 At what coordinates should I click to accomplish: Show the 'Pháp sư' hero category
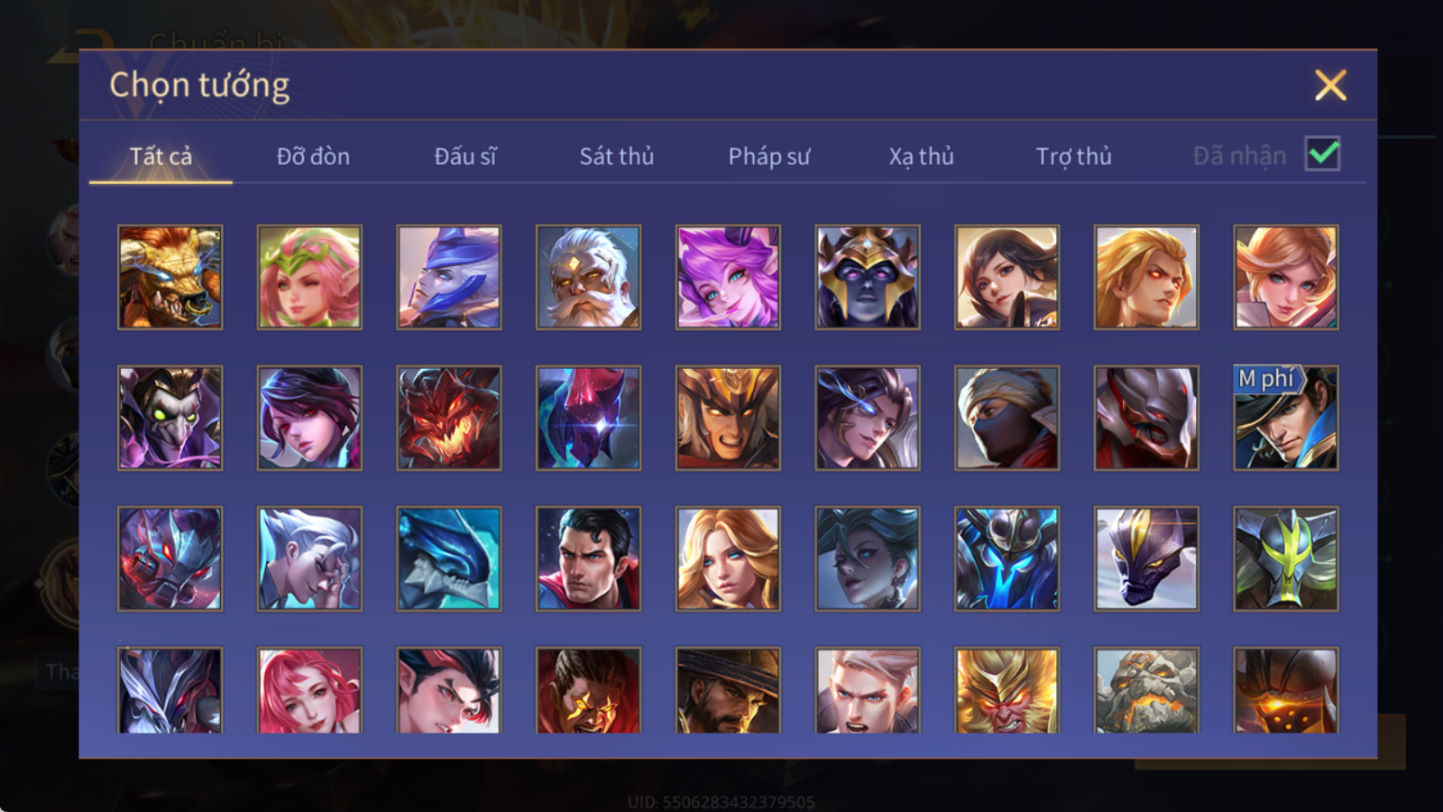769,156
